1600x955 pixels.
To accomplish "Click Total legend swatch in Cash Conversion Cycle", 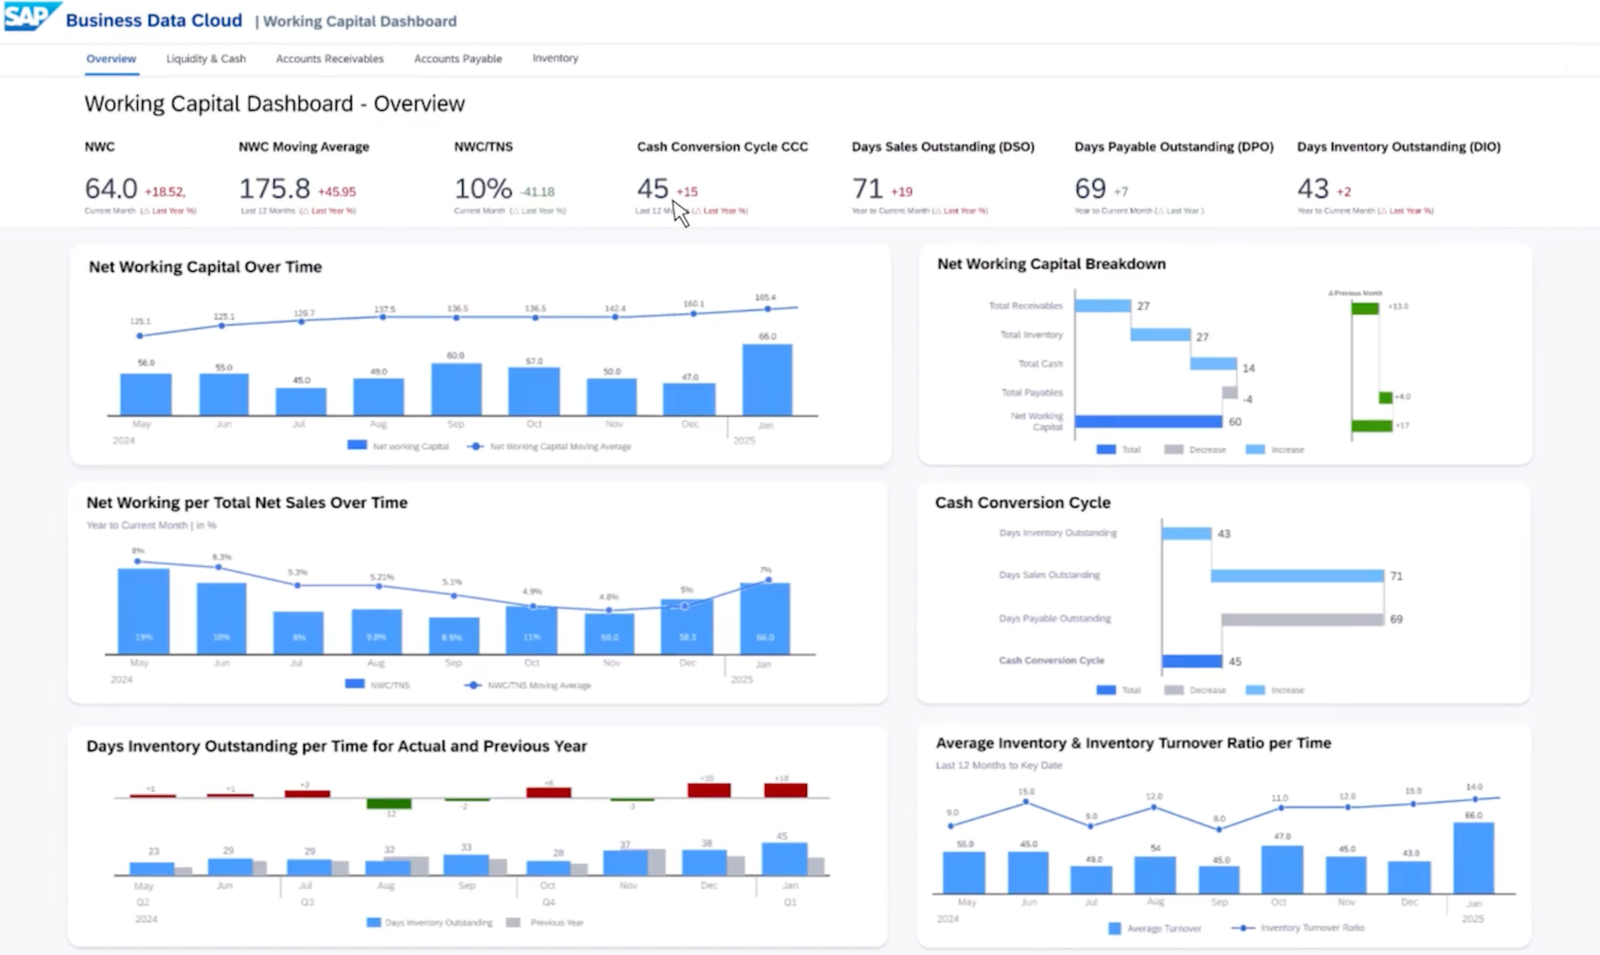I will point(1106,690).
